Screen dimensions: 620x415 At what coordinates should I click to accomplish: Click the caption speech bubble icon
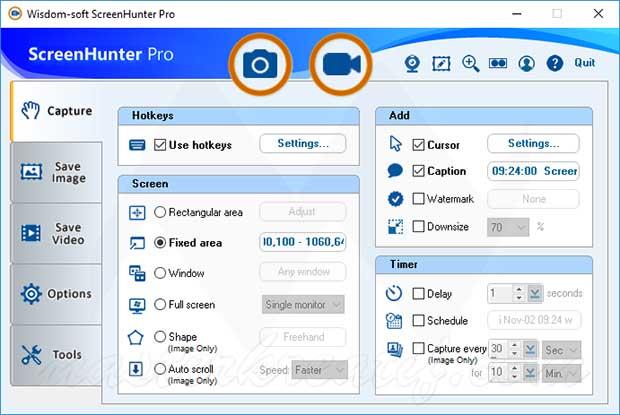click(x=395, y=171)
